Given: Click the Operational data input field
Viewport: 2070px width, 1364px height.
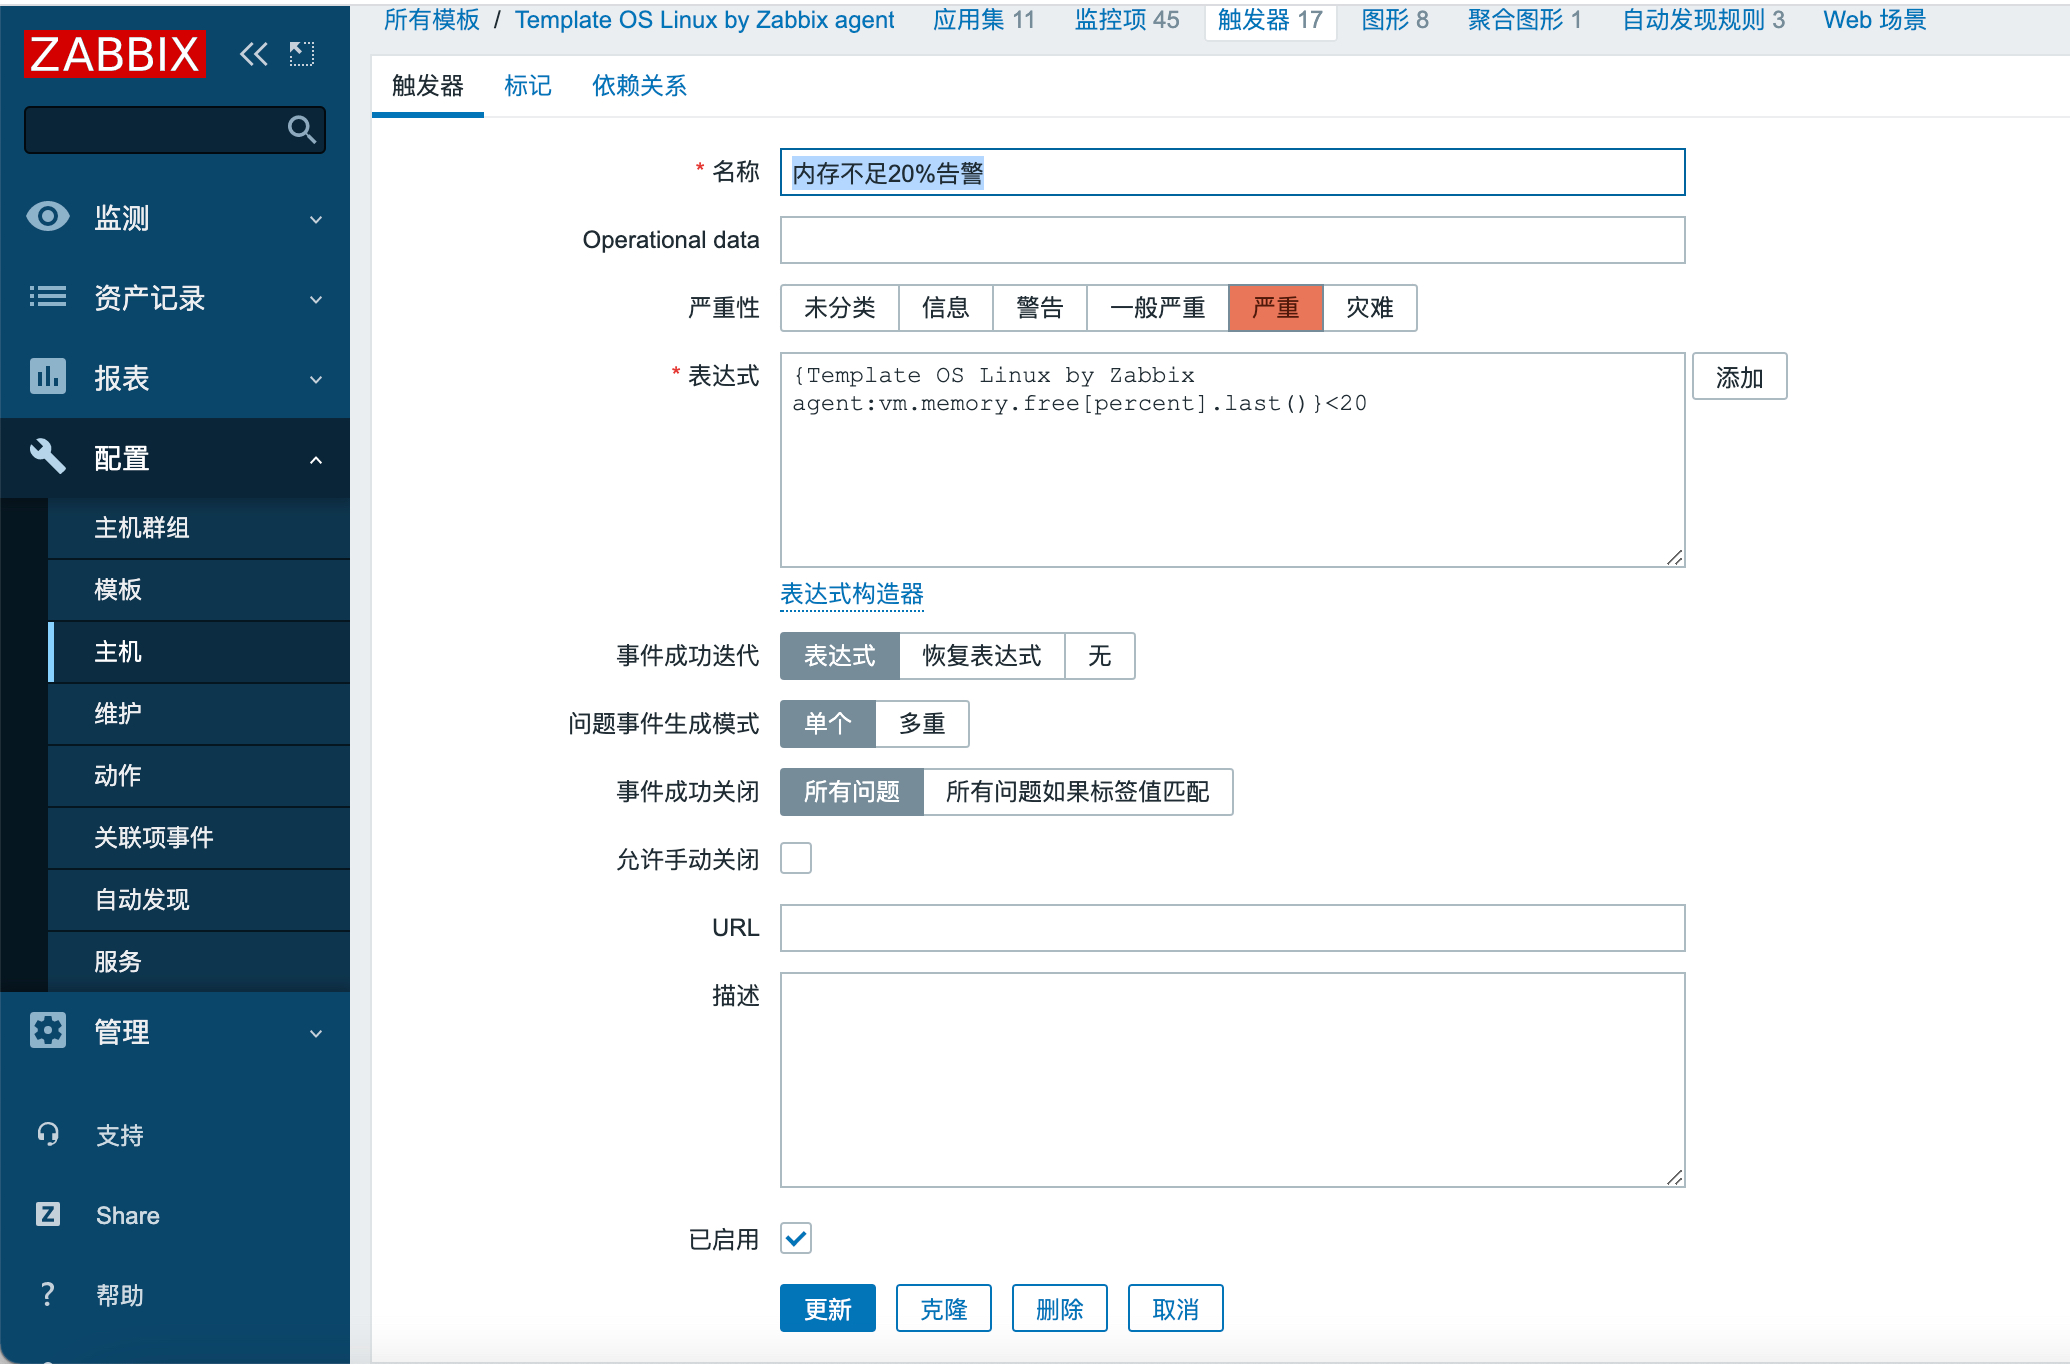Looking at the screenshot, I should (x=1231, y=240).
